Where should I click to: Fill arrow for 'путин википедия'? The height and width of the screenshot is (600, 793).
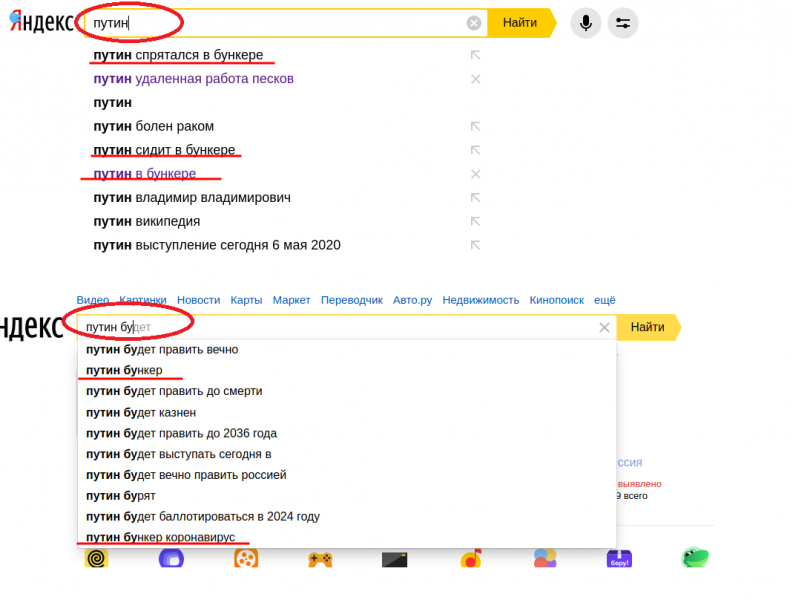[x=475, y=222]
